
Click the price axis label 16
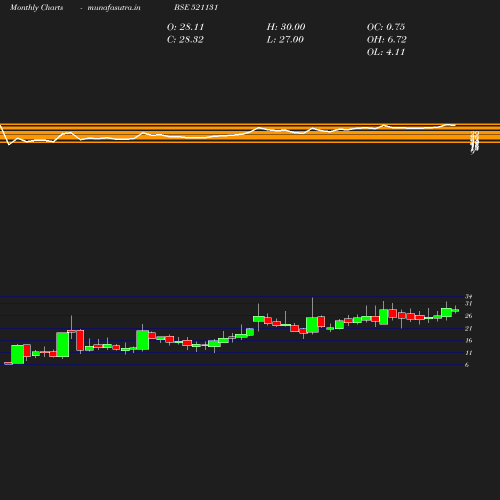(x=469, y=340)
